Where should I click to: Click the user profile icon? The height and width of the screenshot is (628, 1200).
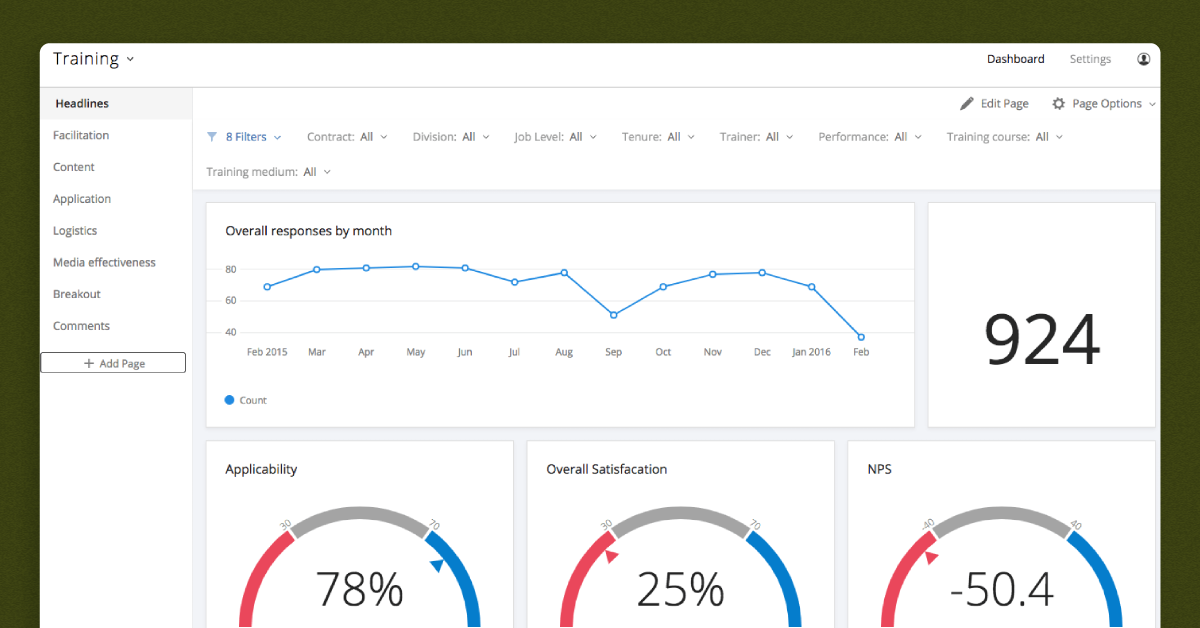tap(1143, 59)
